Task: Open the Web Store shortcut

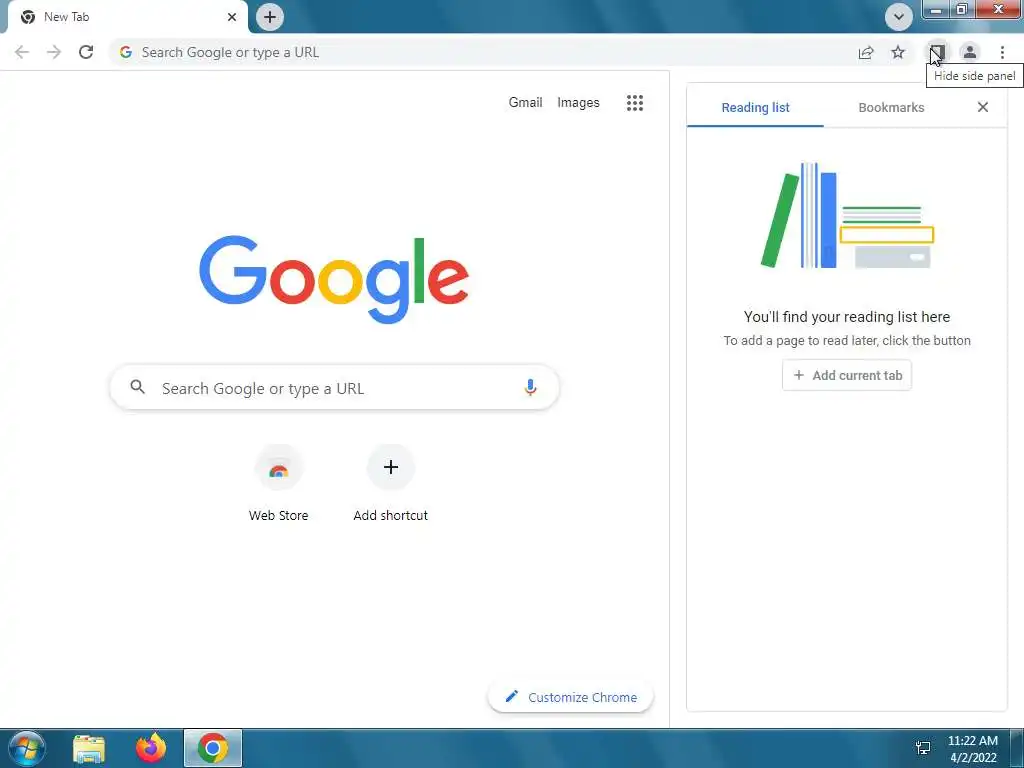Action: [279, 483]
